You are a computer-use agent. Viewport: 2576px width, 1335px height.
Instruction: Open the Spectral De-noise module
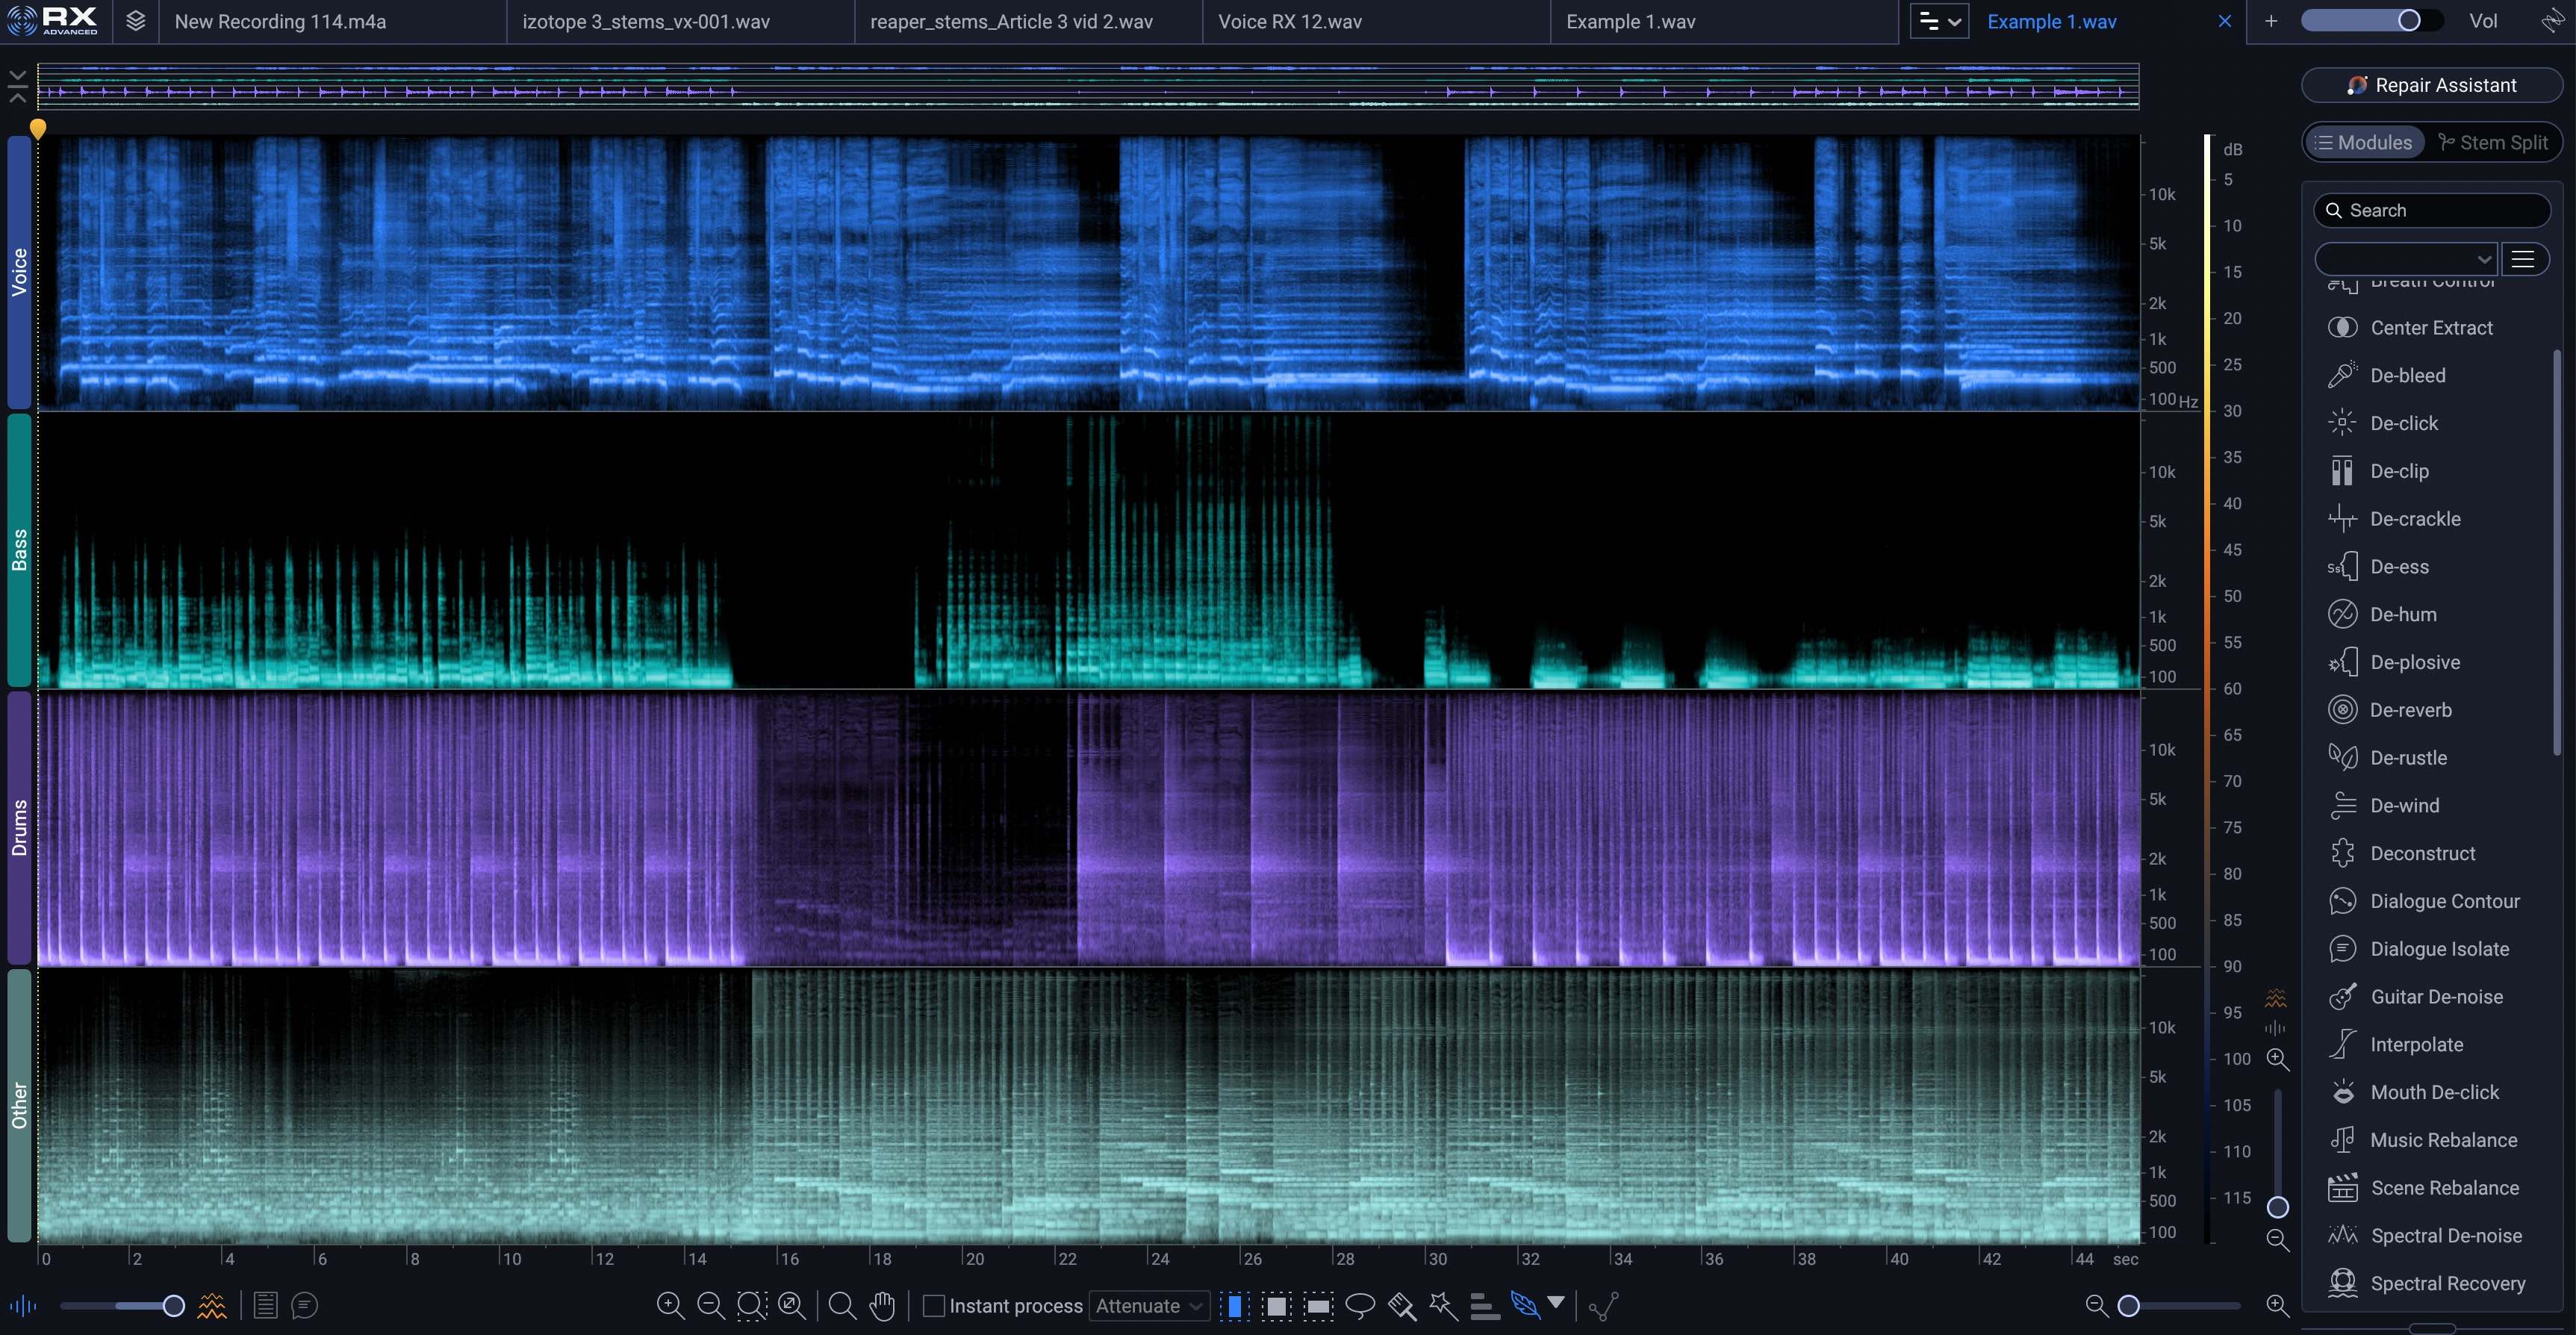click(2445, 1236)
